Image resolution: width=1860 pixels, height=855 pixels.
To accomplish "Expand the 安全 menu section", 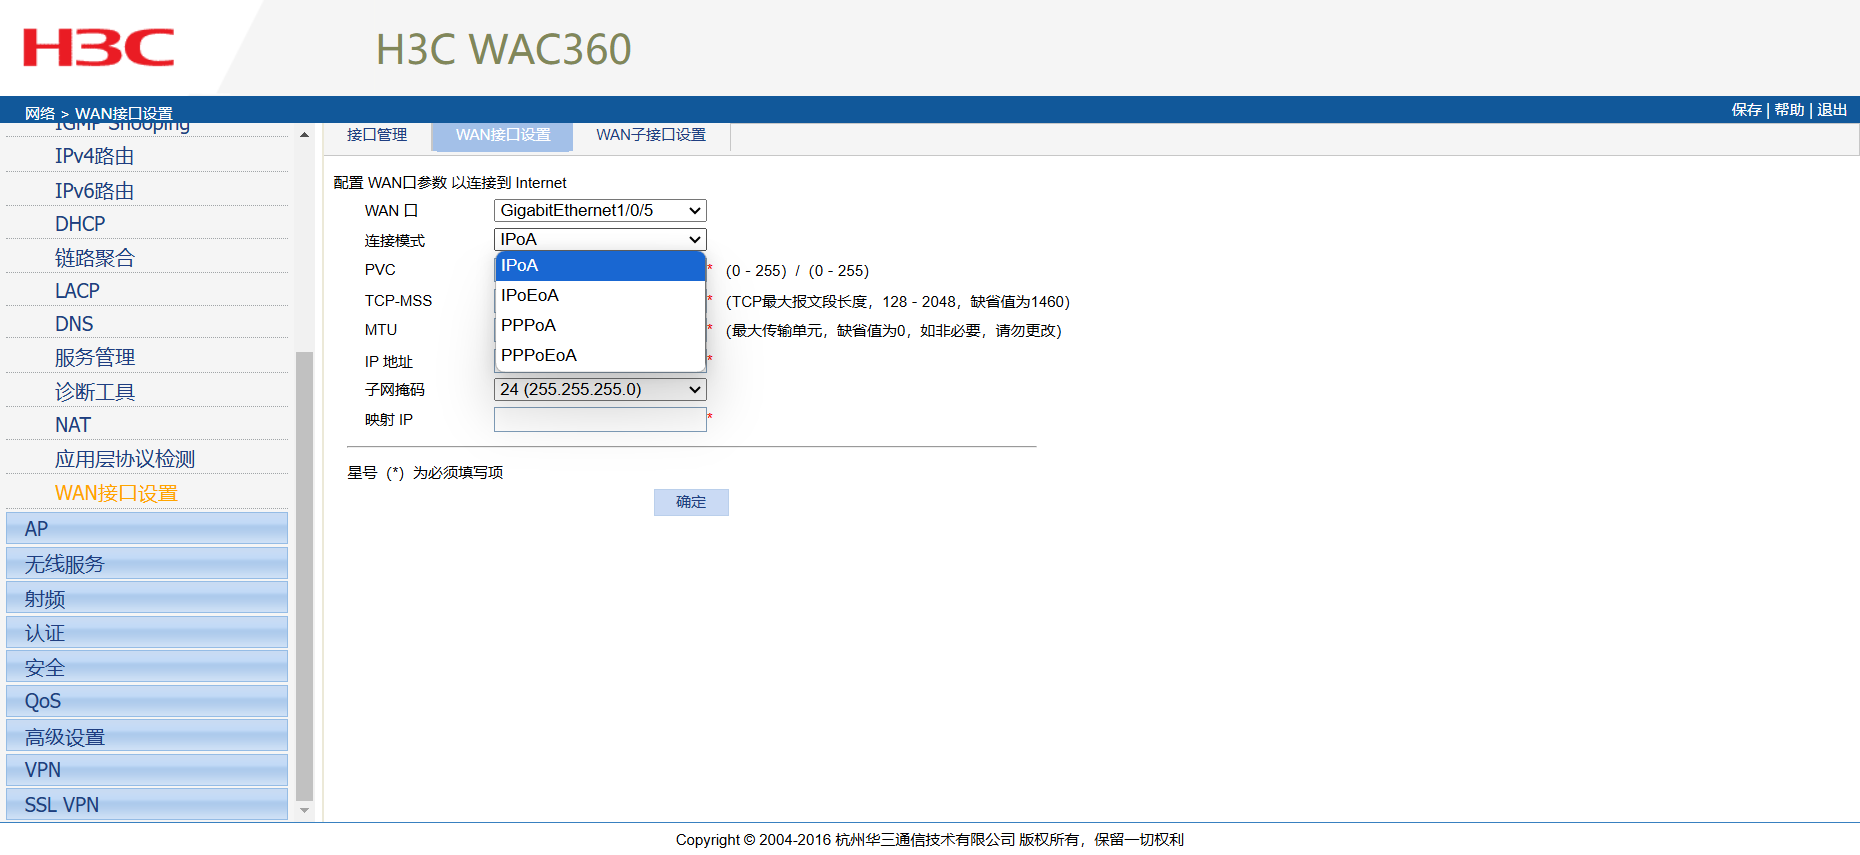I will click(x=147, y=667).
